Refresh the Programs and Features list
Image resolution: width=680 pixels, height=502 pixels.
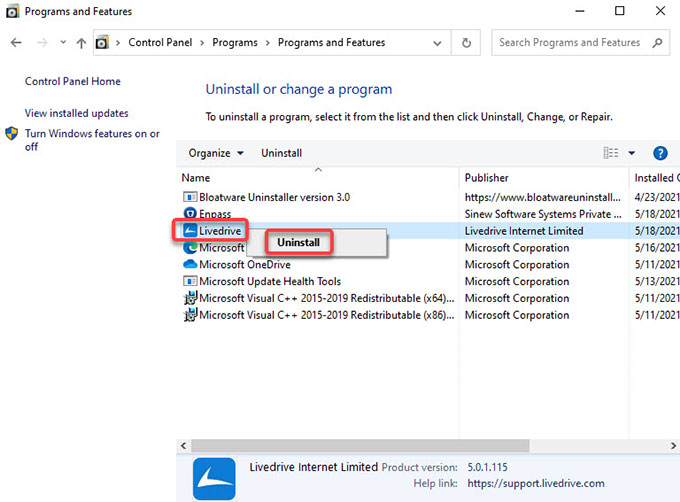pyautogui.click(x=466, y=42)
